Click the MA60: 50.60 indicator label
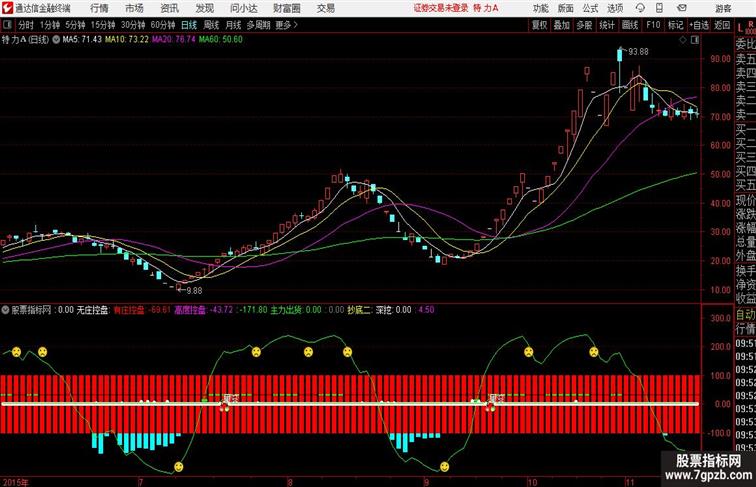Screen dimensions: 756x487 tap(221, 40)
